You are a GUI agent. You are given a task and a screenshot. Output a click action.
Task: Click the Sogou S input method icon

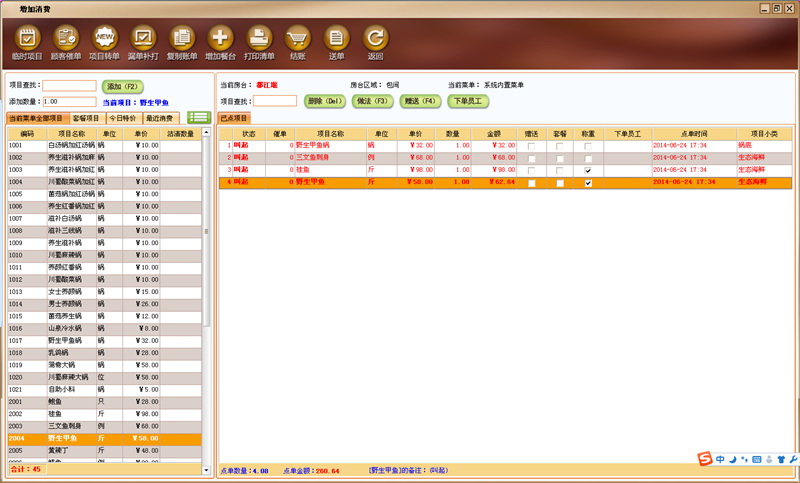[x=705, y=459]
